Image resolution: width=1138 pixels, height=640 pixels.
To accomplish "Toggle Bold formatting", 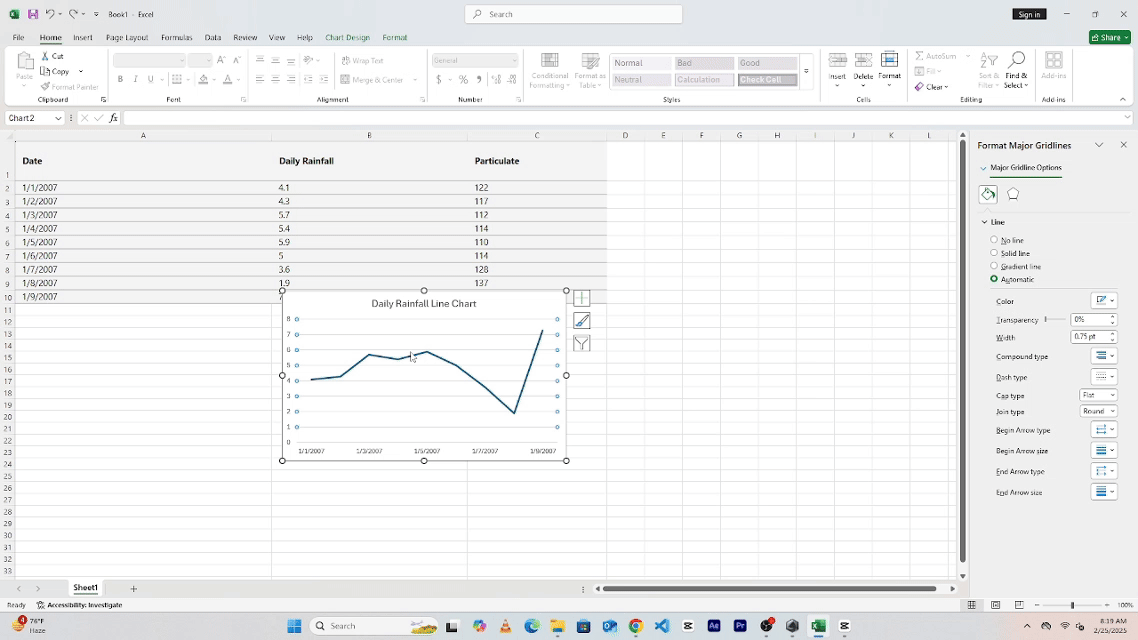I will [120, 79].
